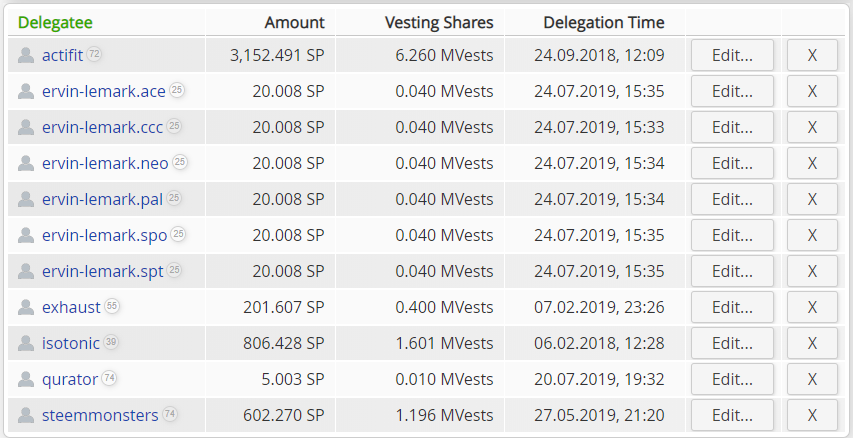This screenshot has width=853, height=438.
Task: Click the user icon beside isotonic
Action: pos(26,343)
